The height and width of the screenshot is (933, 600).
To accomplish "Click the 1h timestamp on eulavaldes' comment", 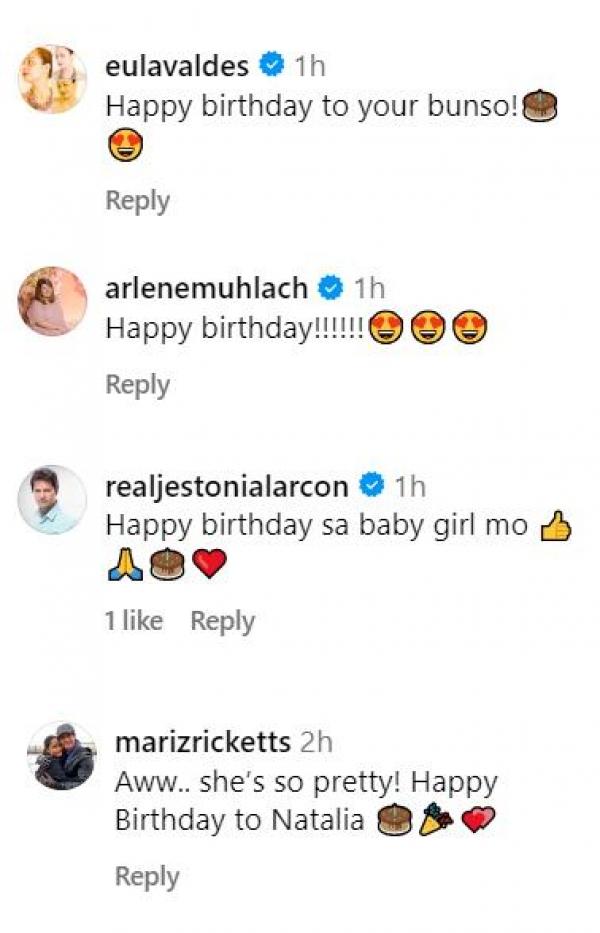I will click(310, 66).
